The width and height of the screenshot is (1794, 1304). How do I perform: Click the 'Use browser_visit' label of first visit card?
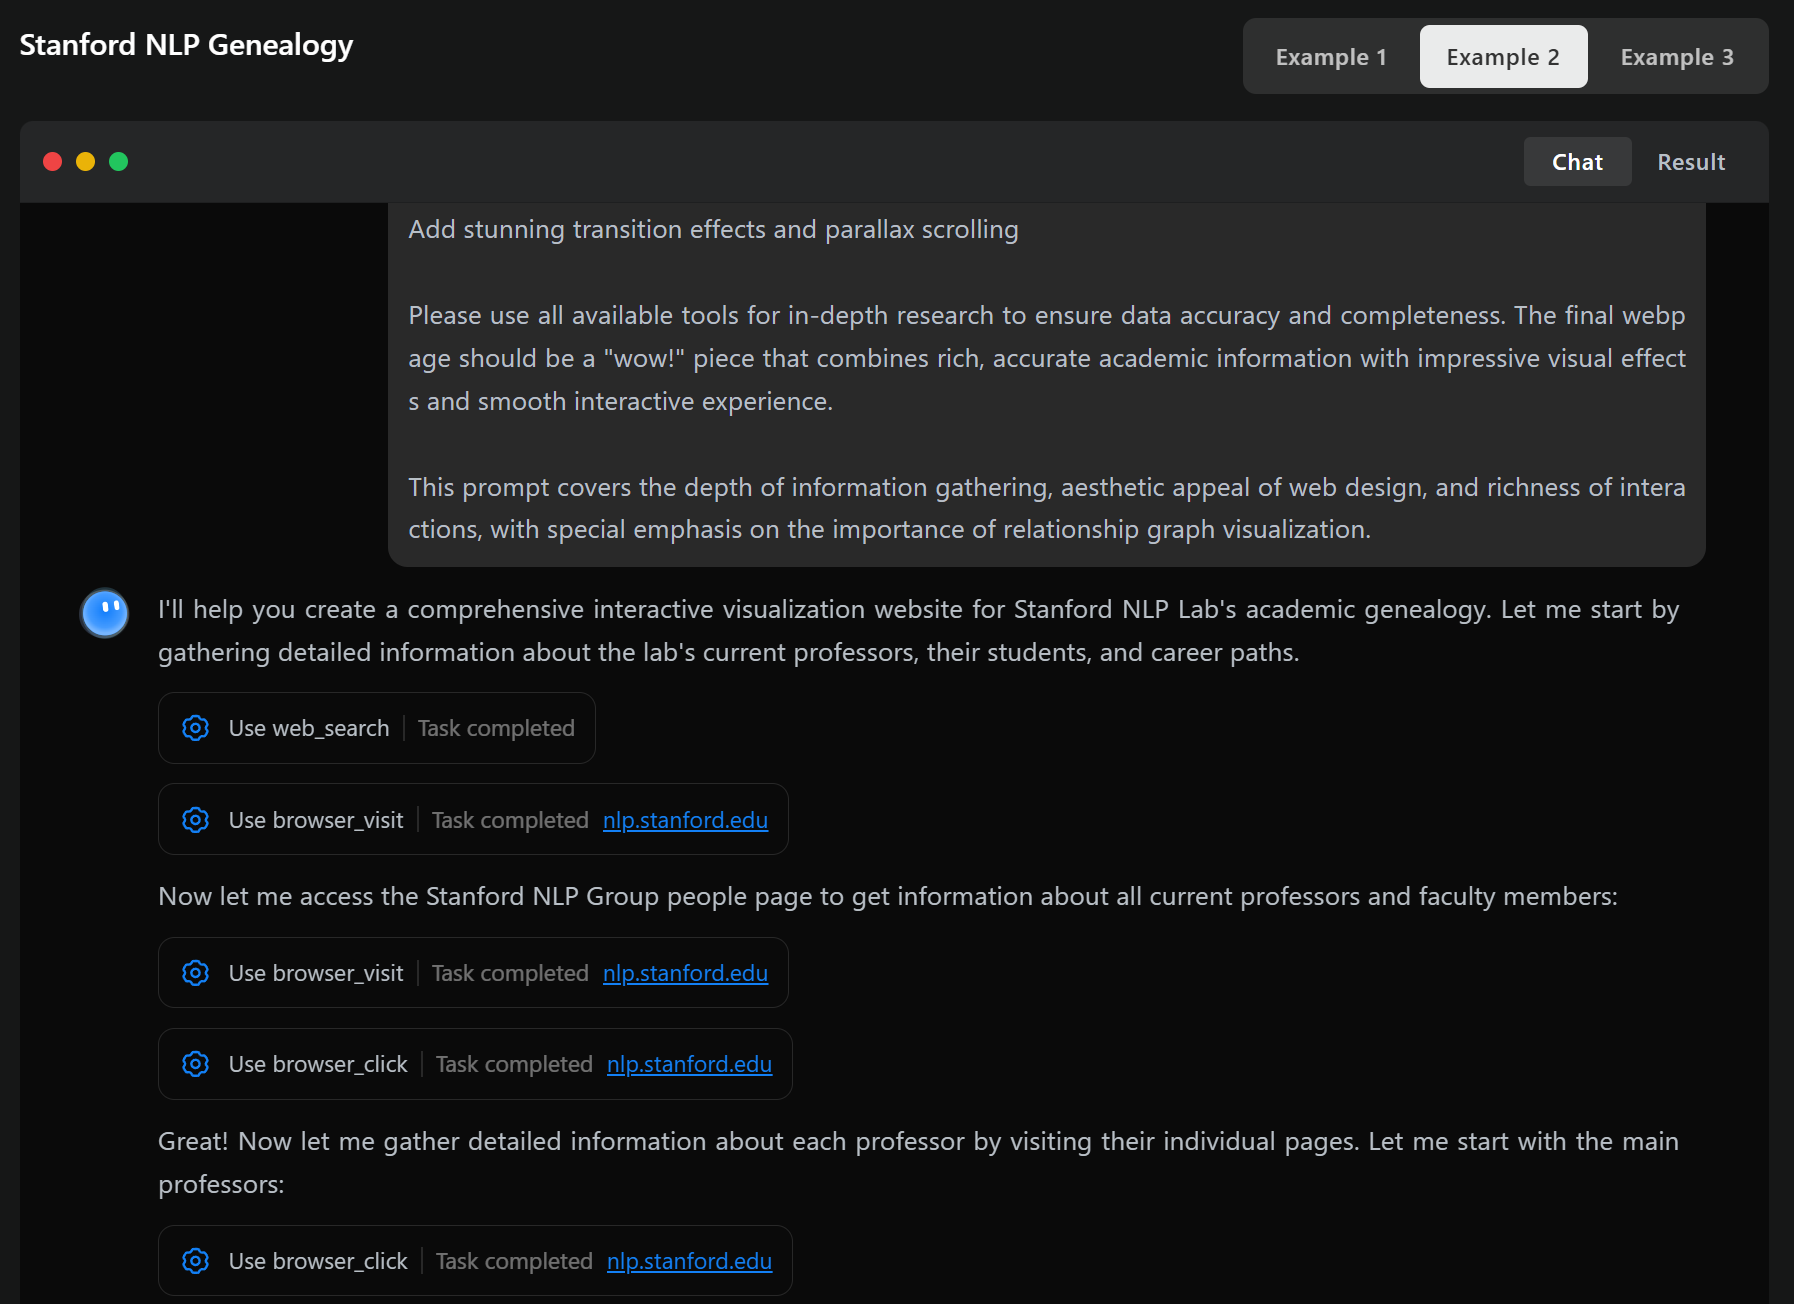pyautogui.click(x=316, y=820)
